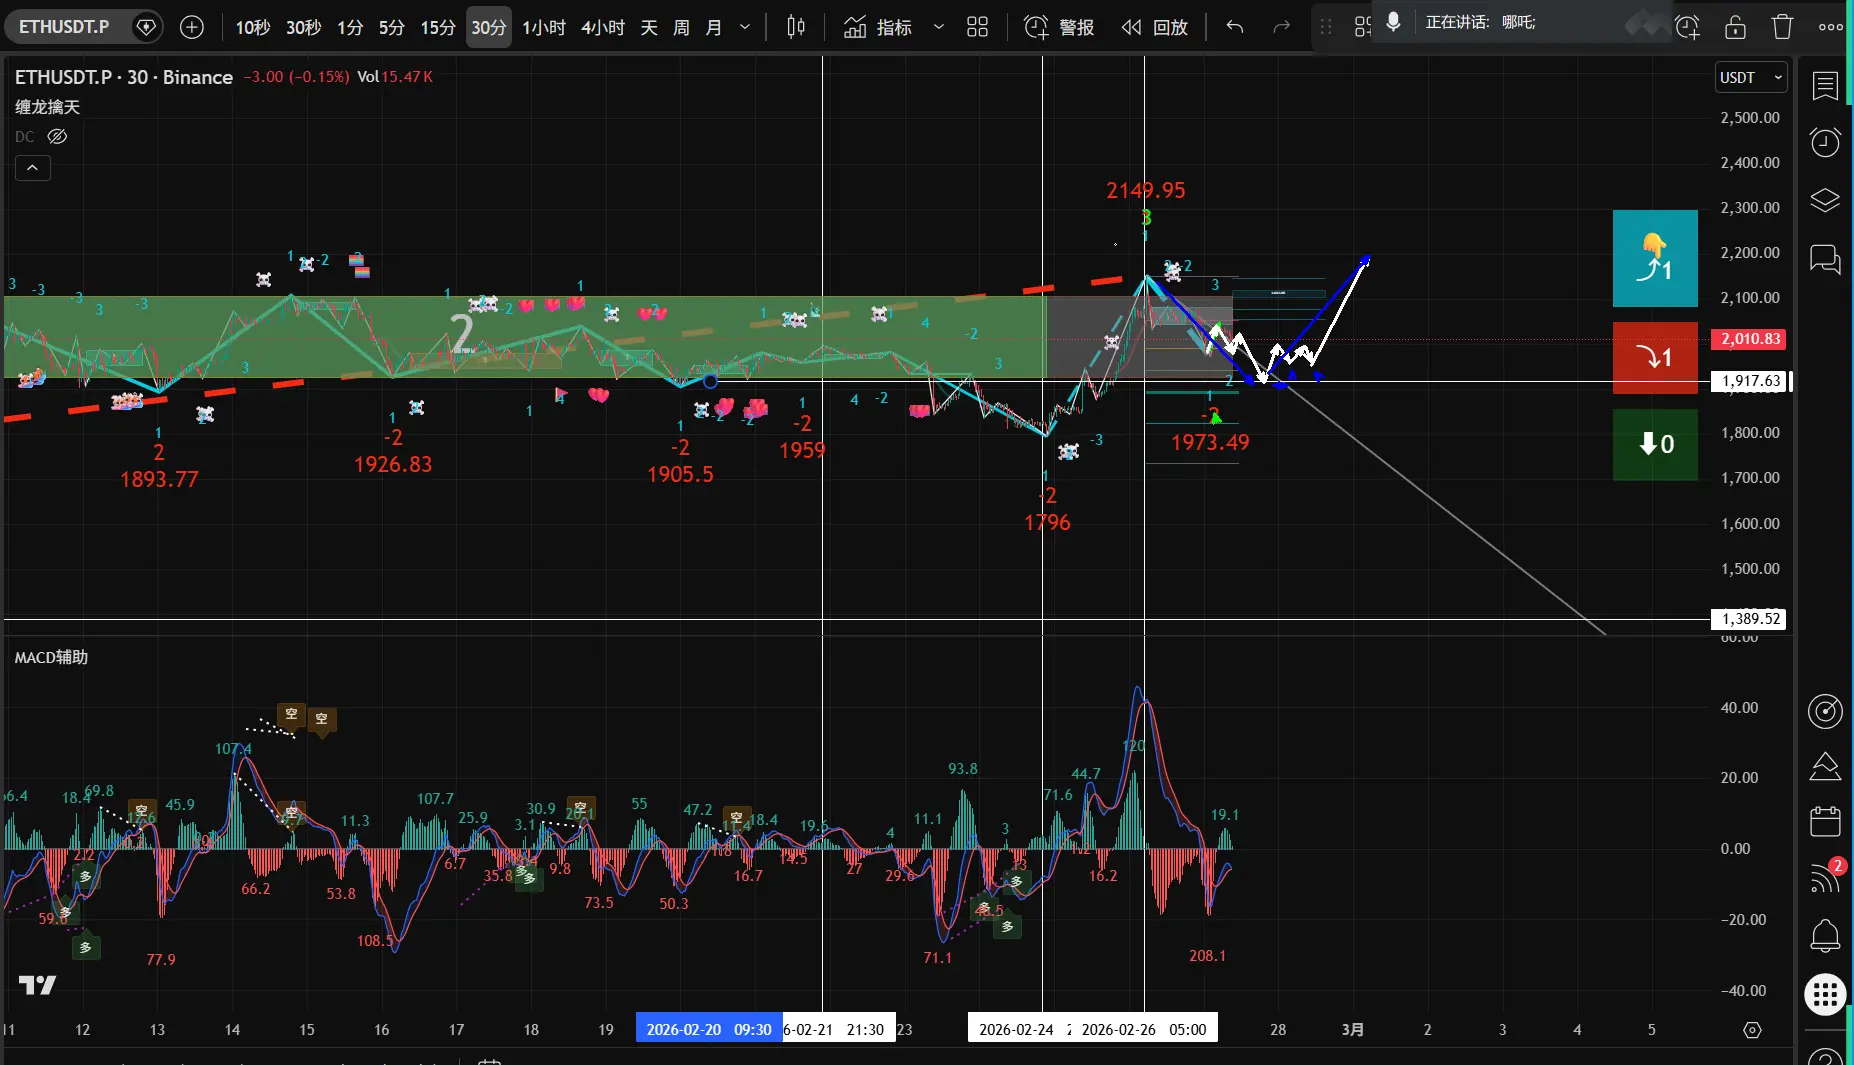1854x1065 pixels.
Task: Click the 2,010.83 current price label
Action: click(x=1750, y=339)
